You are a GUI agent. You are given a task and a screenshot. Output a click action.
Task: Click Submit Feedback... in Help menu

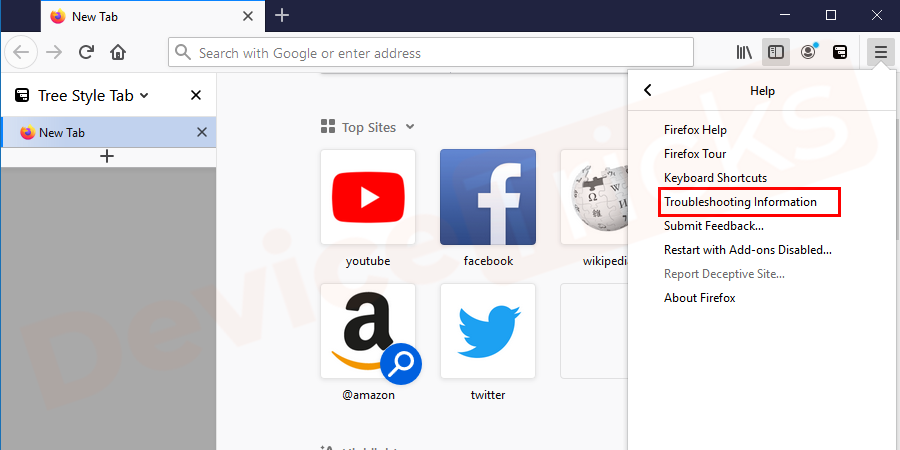coord(713,226)
